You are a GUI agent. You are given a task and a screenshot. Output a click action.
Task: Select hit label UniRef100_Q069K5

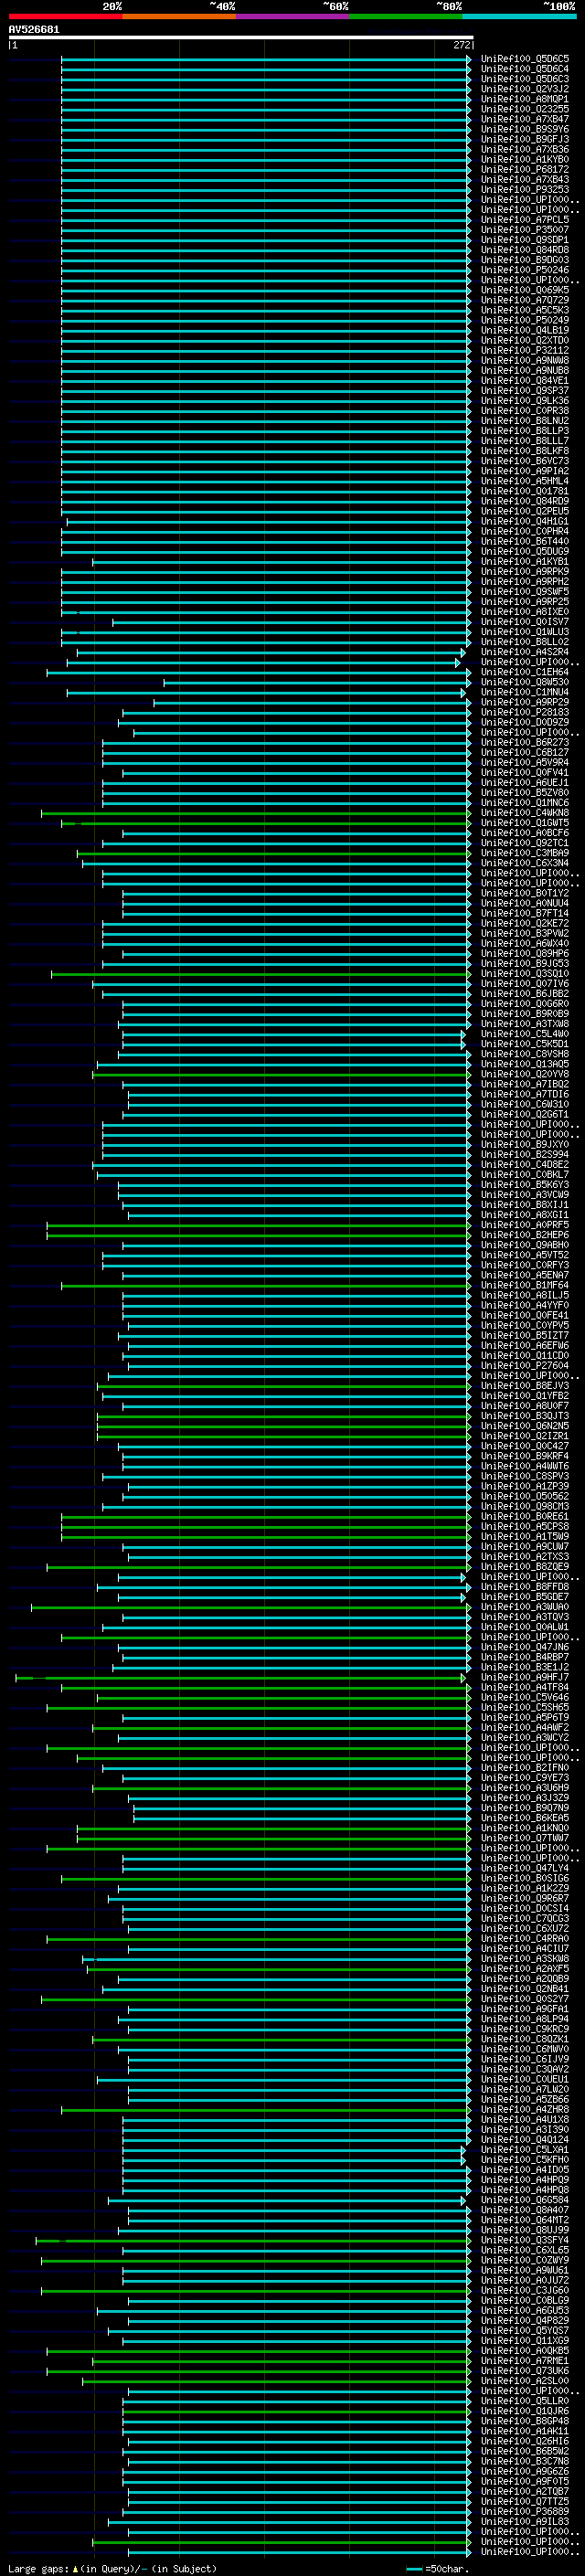tap(524, 290)
